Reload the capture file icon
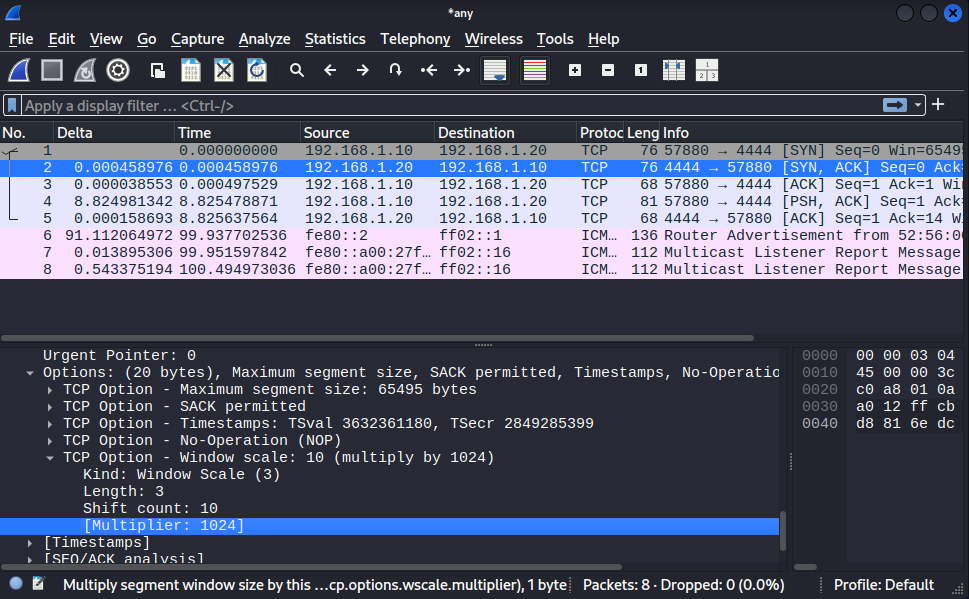 pyautogui.click(x=257, y=70)
